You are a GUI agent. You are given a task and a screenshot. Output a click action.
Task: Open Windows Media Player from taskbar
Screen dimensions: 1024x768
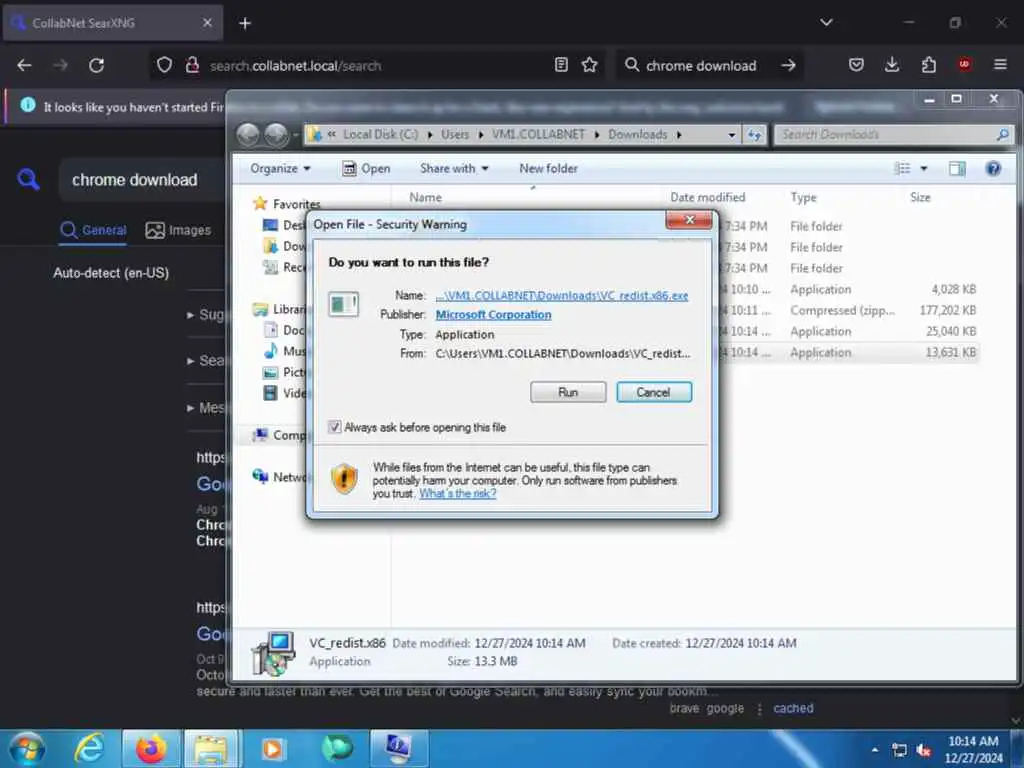274,748
